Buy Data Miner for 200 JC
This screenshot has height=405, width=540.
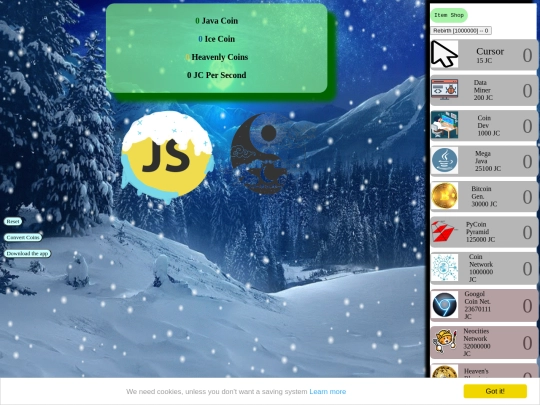tap(484, 90)
